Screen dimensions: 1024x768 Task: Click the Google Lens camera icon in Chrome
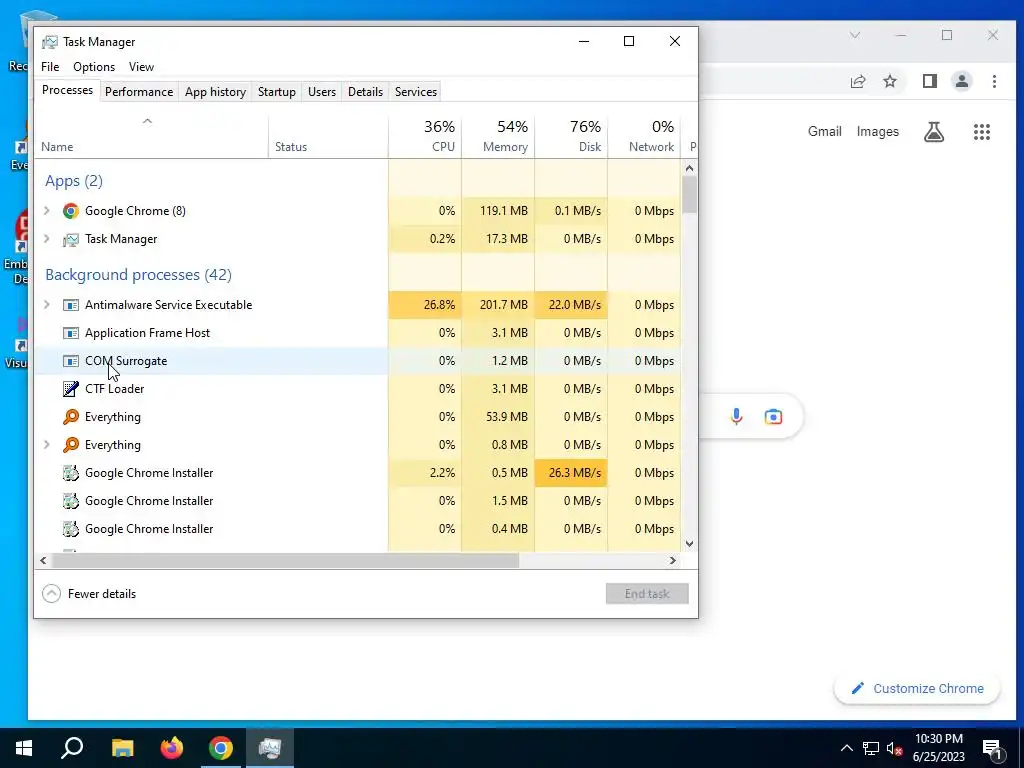[773, 417]
